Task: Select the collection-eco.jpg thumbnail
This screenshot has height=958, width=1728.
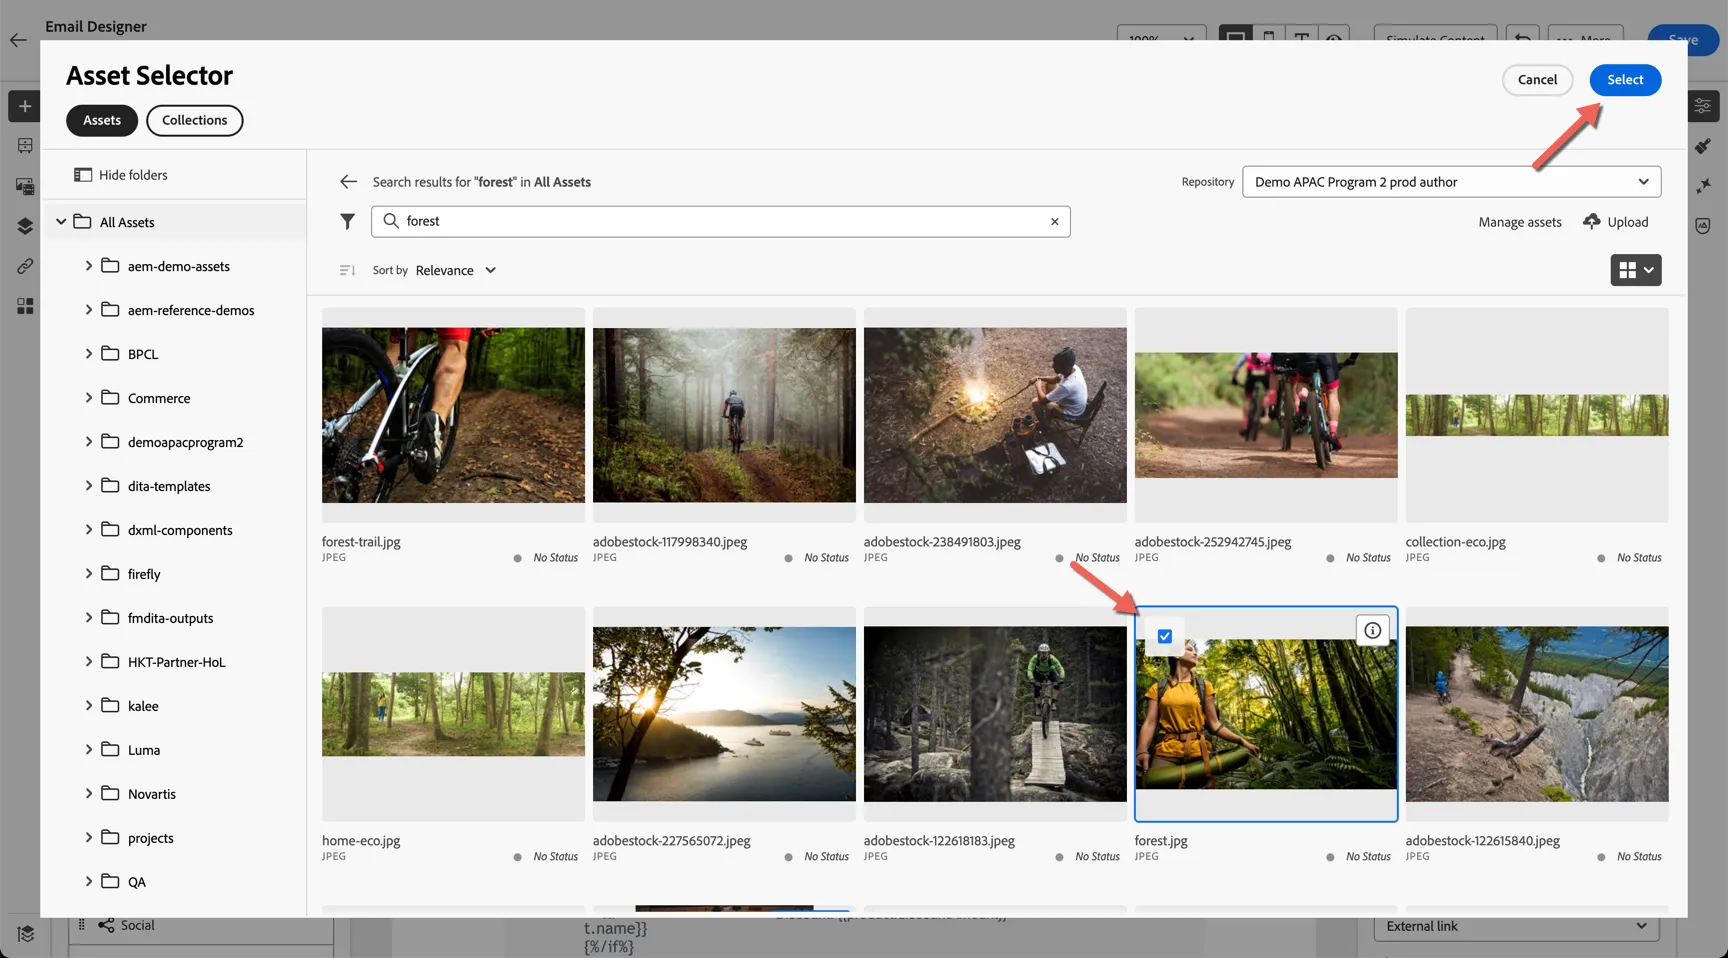Action: (x=1537, y=415)
